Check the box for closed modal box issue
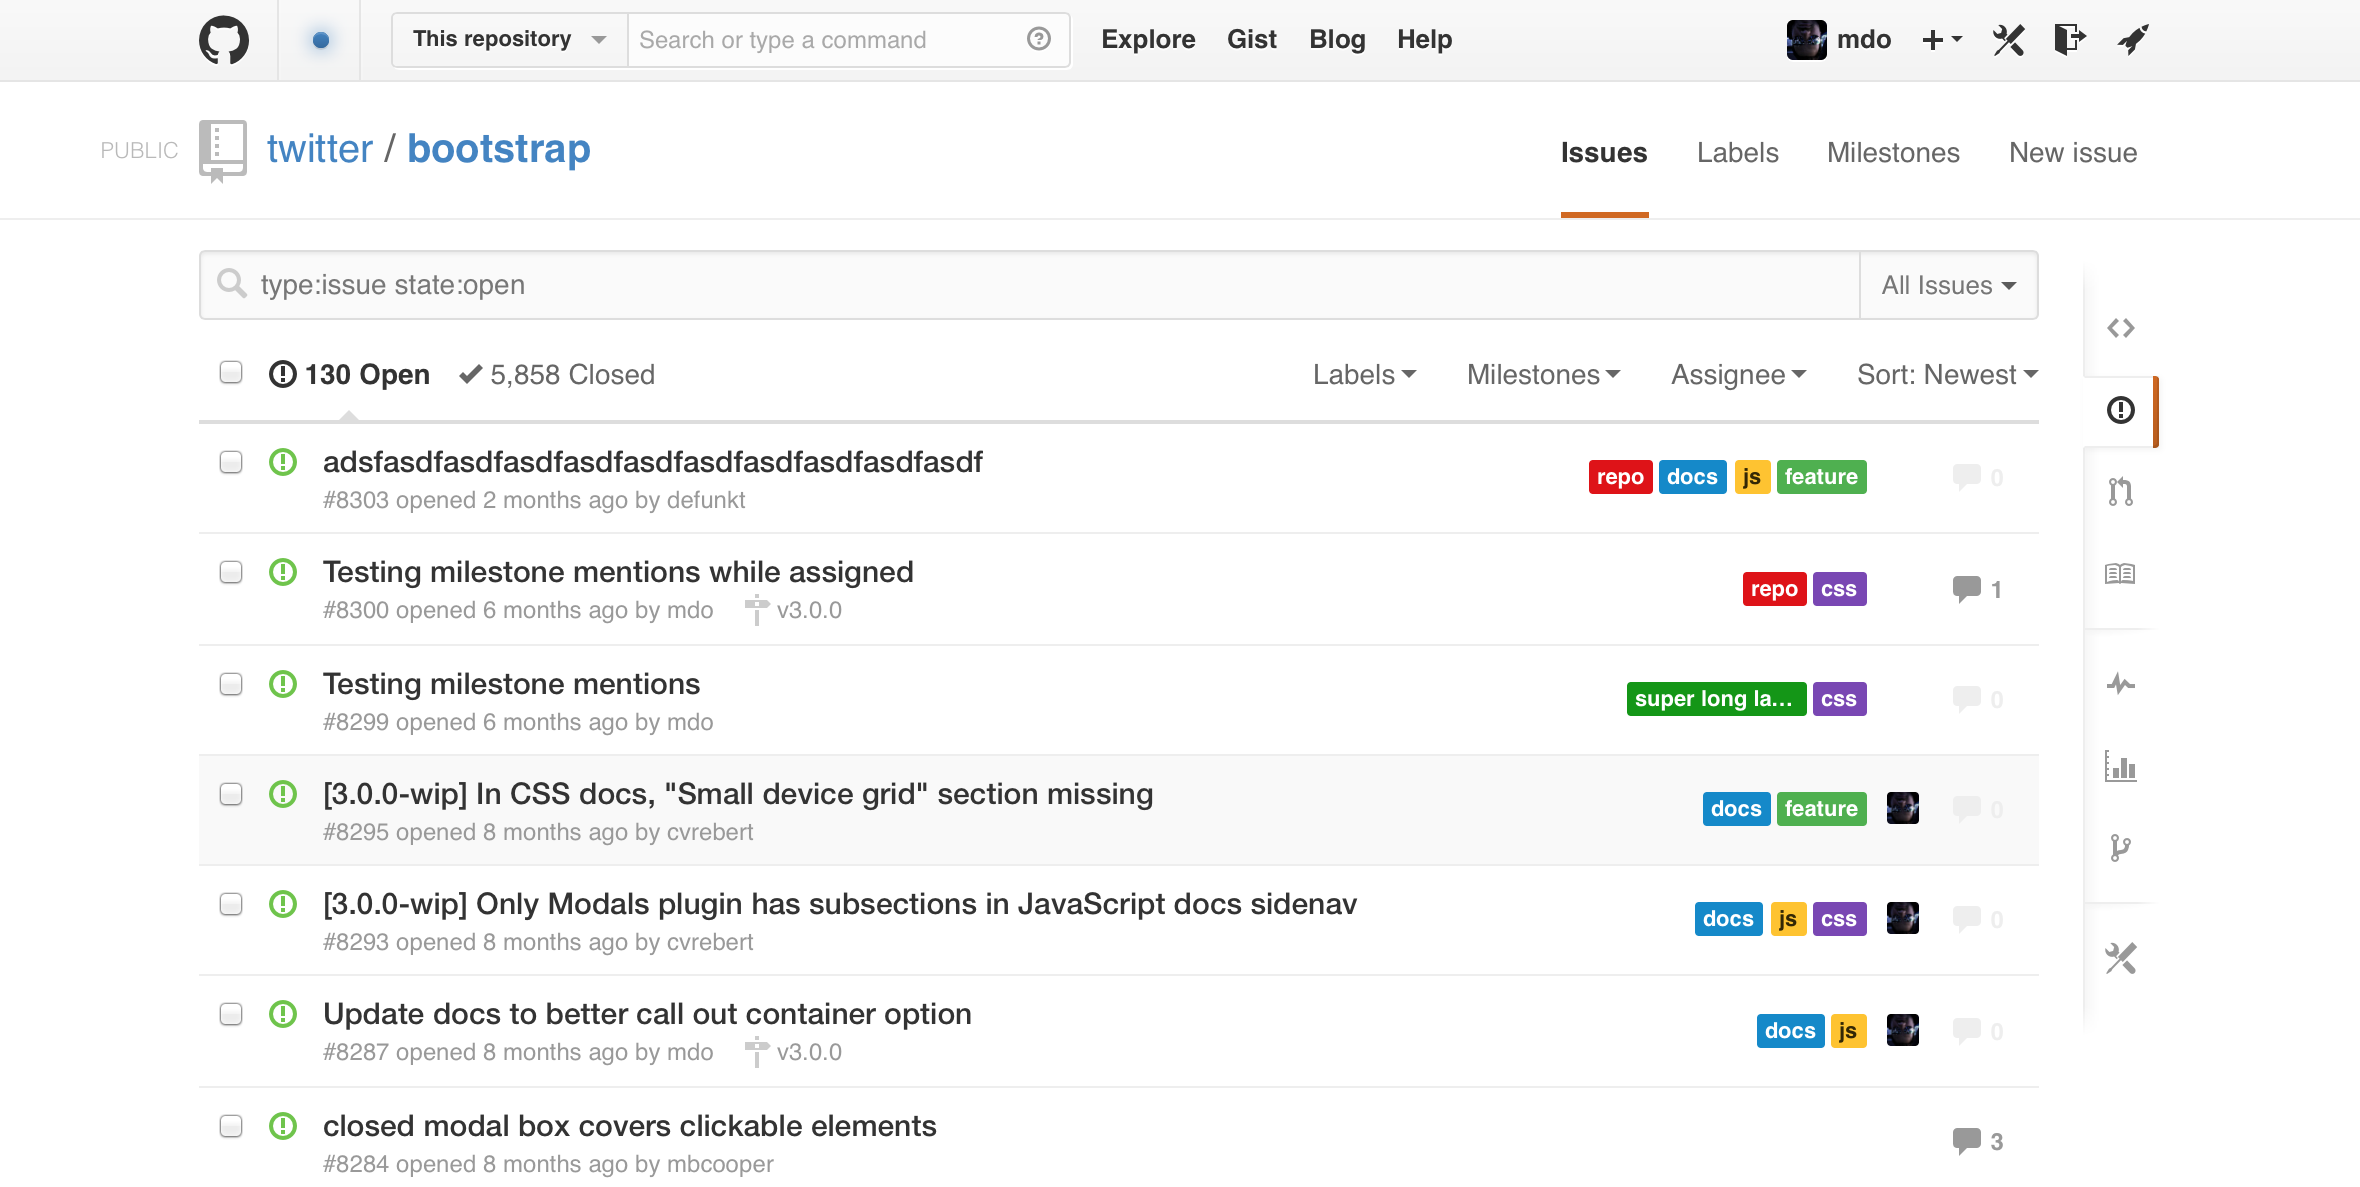Viewport: 2360px width, 1187px height. [231, 1126]
